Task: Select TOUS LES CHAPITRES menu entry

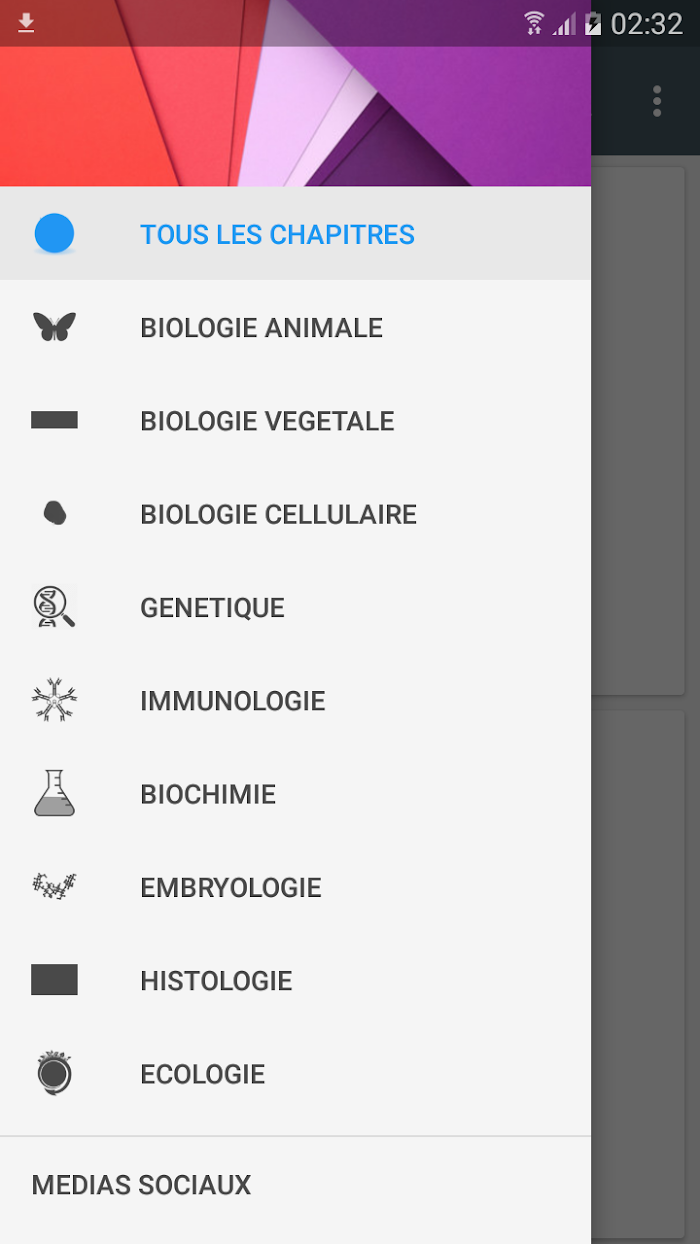Action: pos(295,234)
